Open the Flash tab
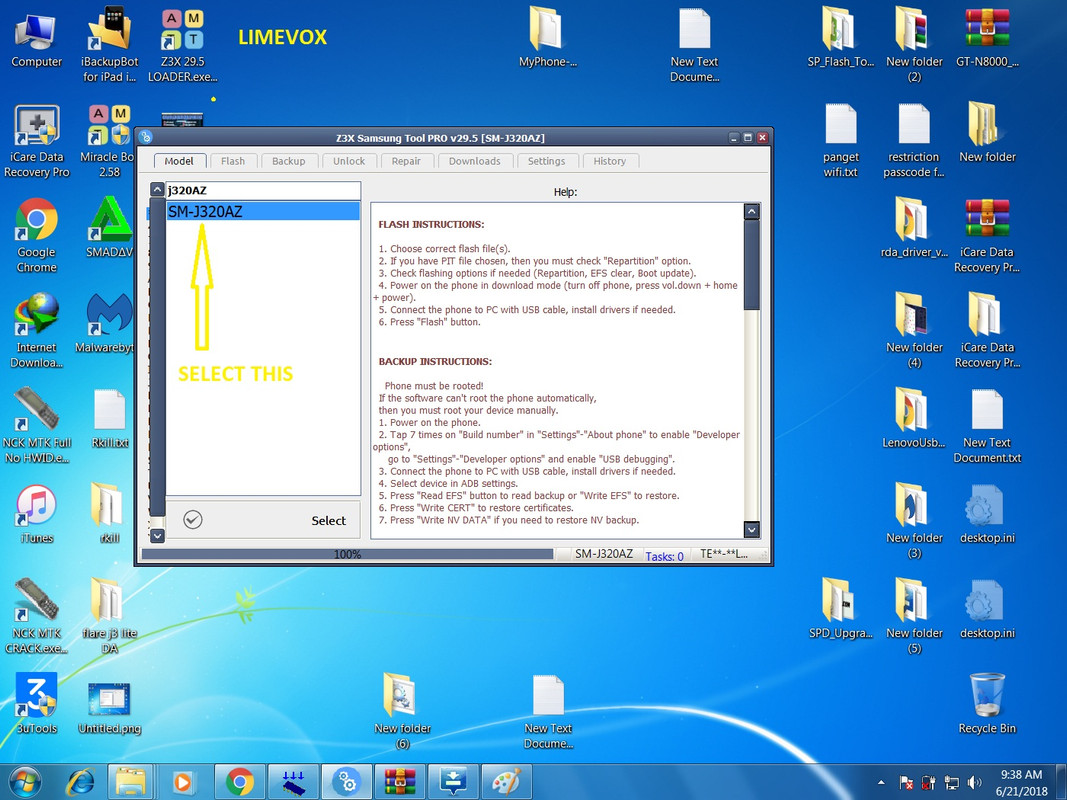This screenshot has width=1067, height=800. tap(233, 161)
